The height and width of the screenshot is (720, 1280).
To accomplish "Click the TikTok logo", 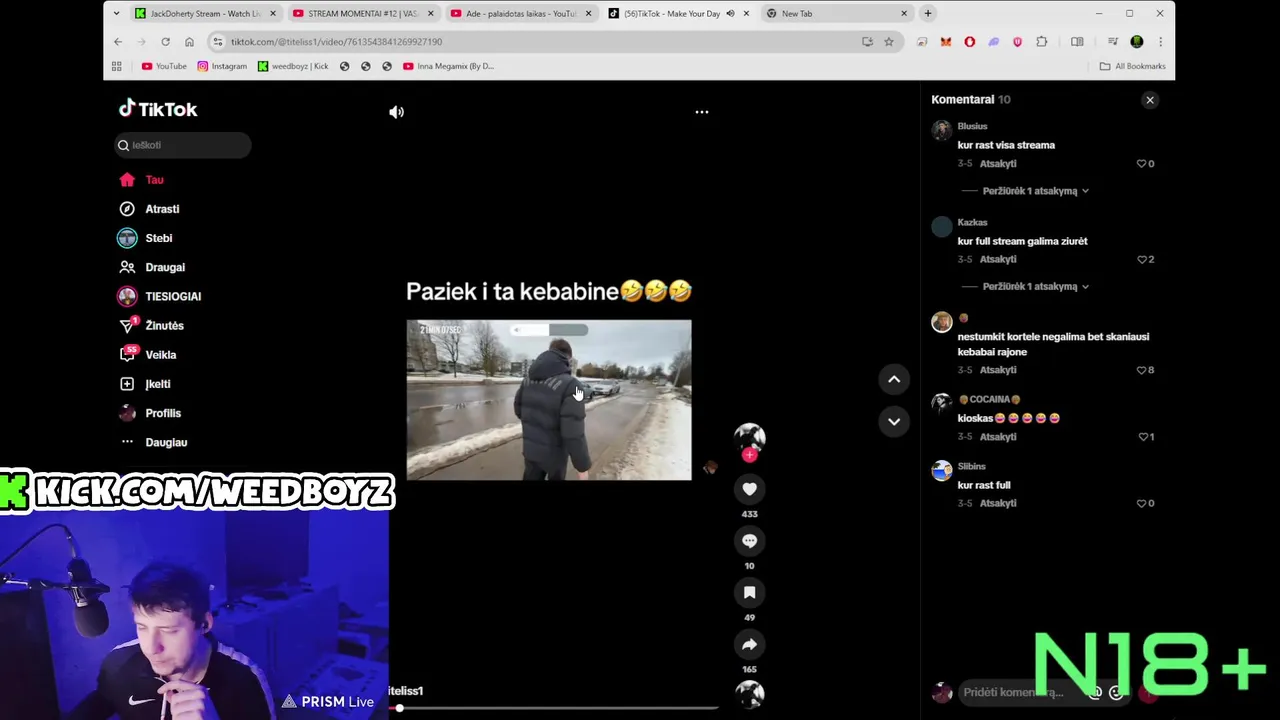I will [158, 109].
